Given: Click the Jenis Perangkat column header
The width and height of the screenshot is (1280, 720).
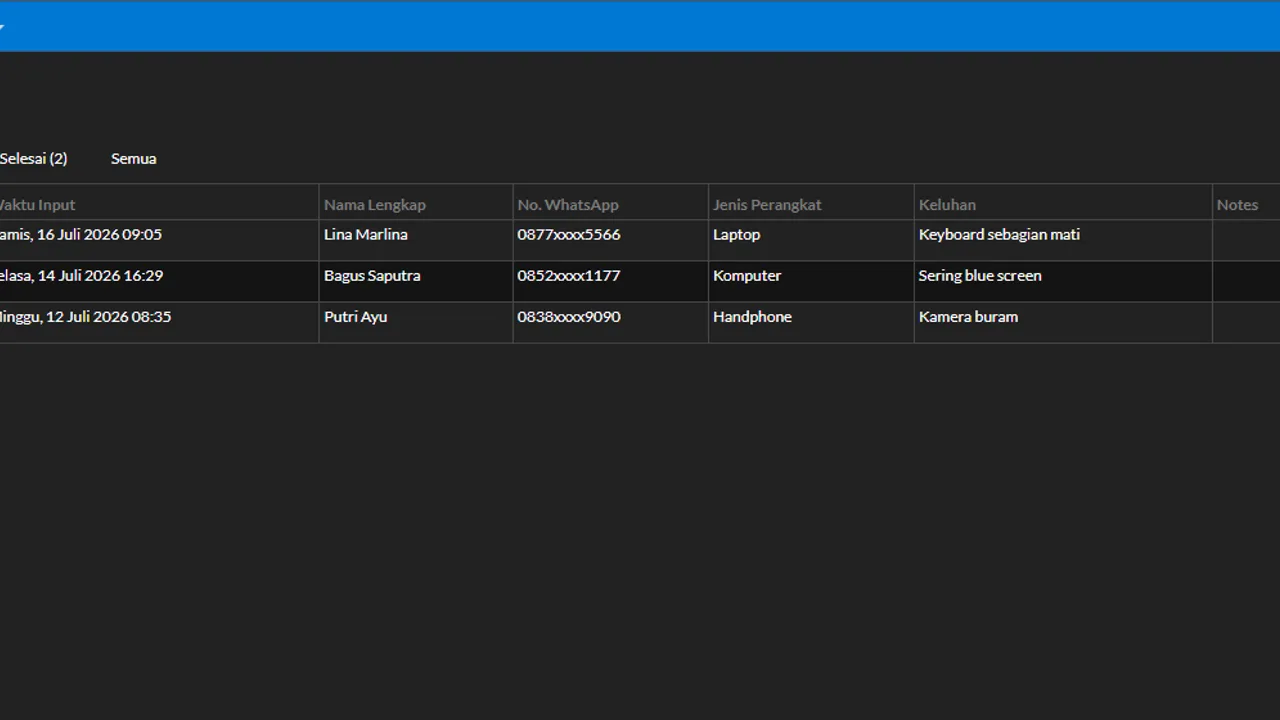Looking at the screenshot, I should [767, 204].
